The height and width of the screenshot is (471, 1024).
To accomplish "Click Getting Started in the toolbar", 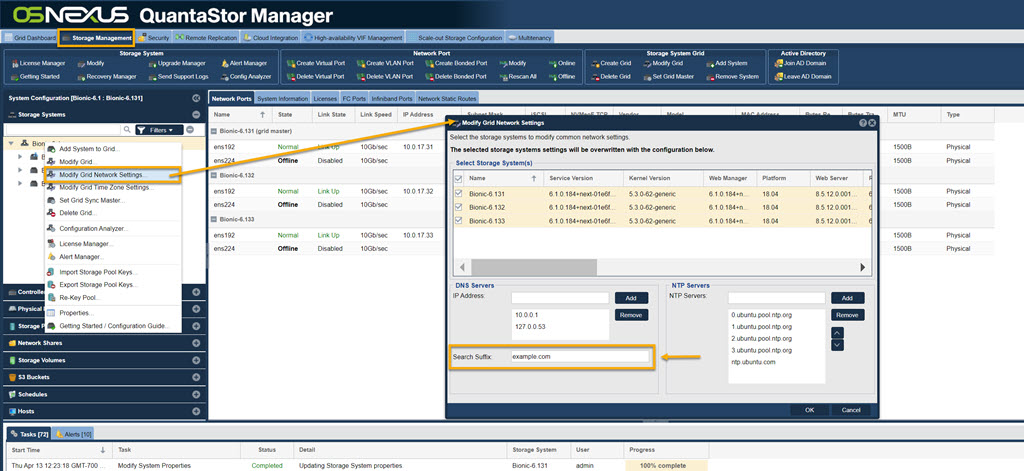I will click(36, 76).
